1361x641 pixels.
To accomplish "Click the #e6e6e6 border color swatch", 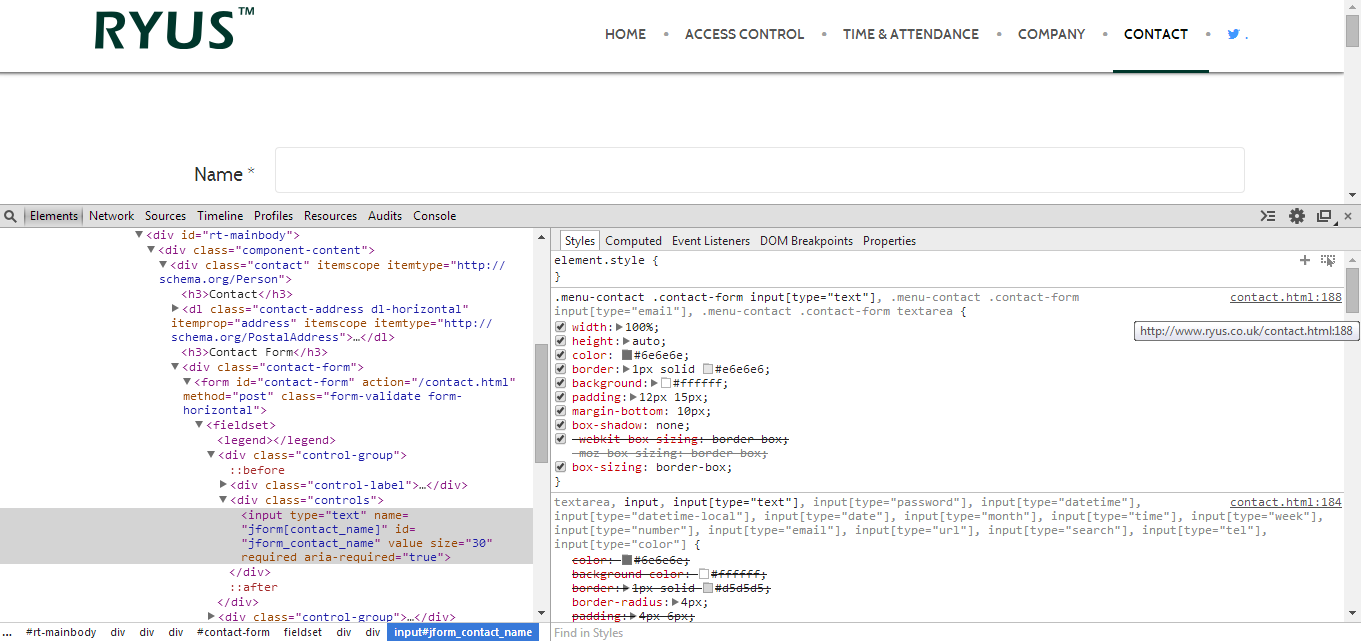I will tap(708, 369).
